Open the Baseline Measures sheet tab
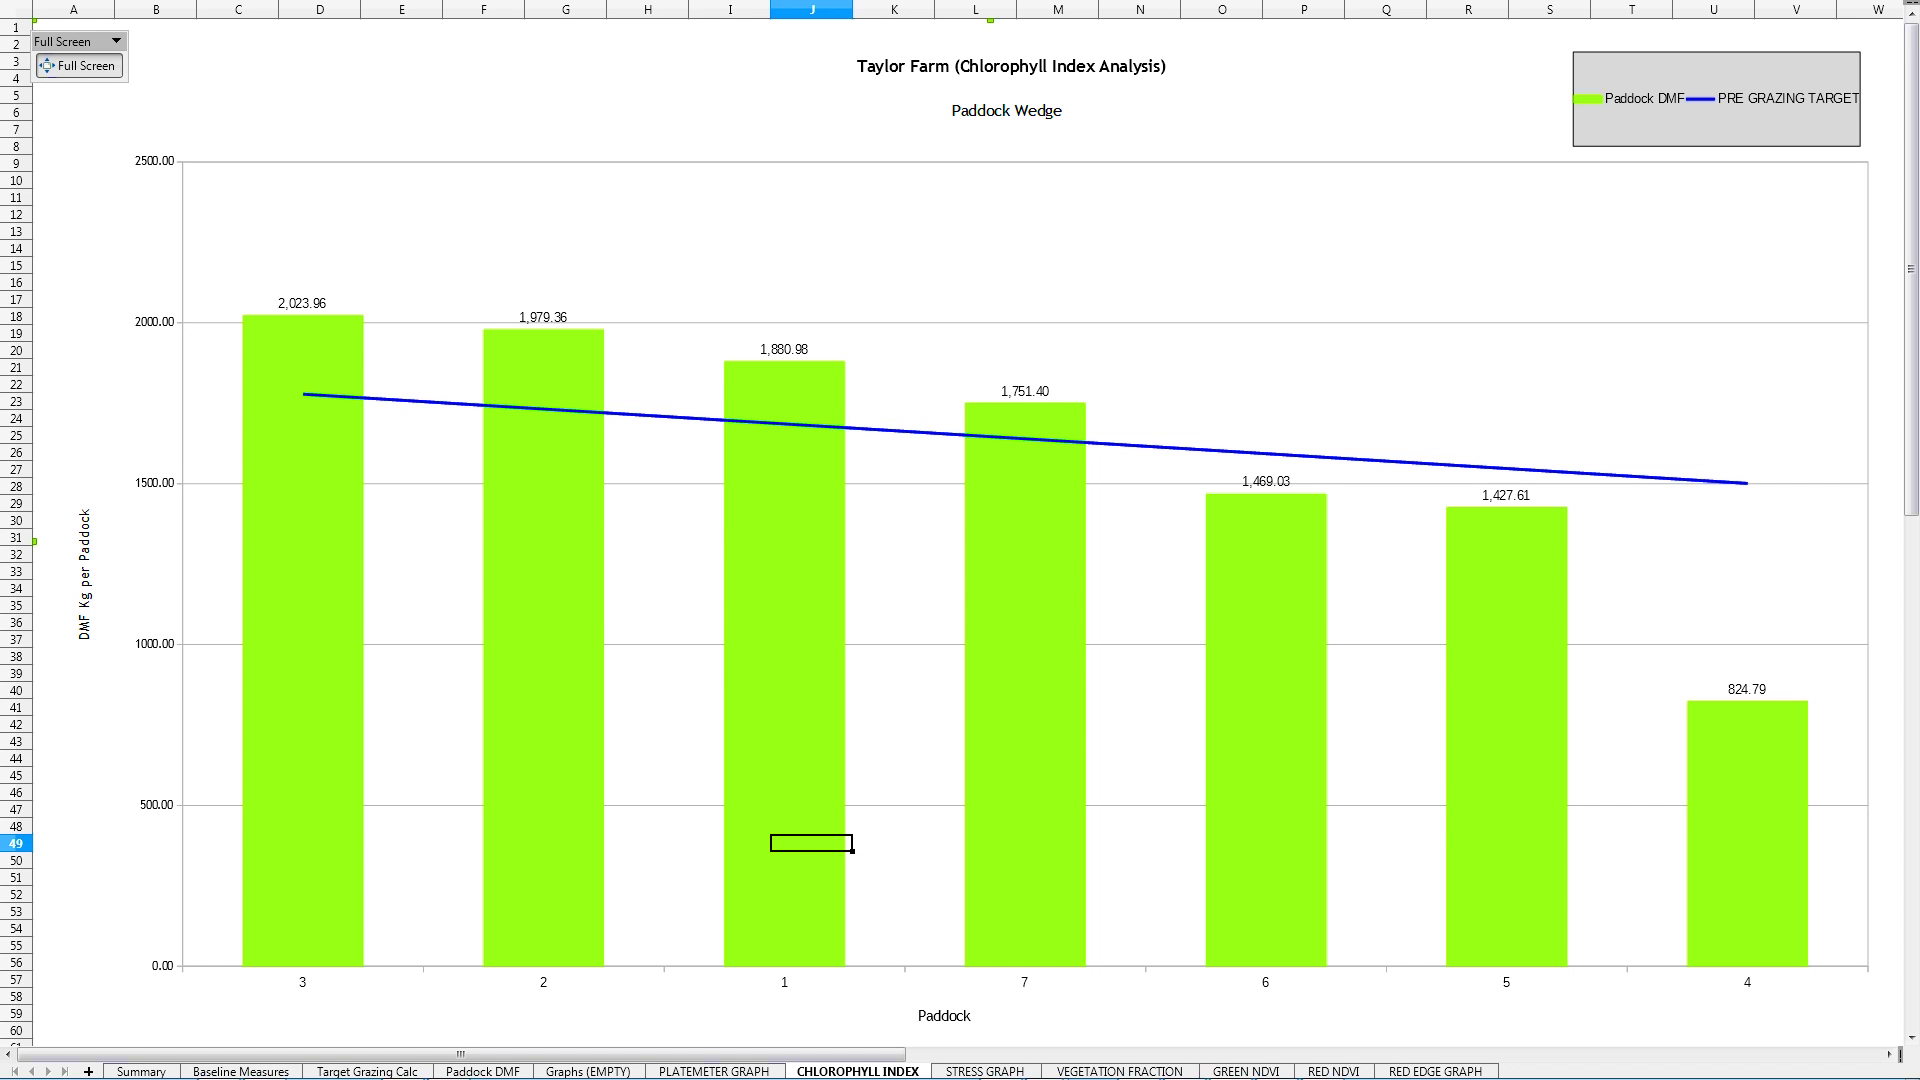This screenshot has width=1920, height=1080. pos(240,1071)
